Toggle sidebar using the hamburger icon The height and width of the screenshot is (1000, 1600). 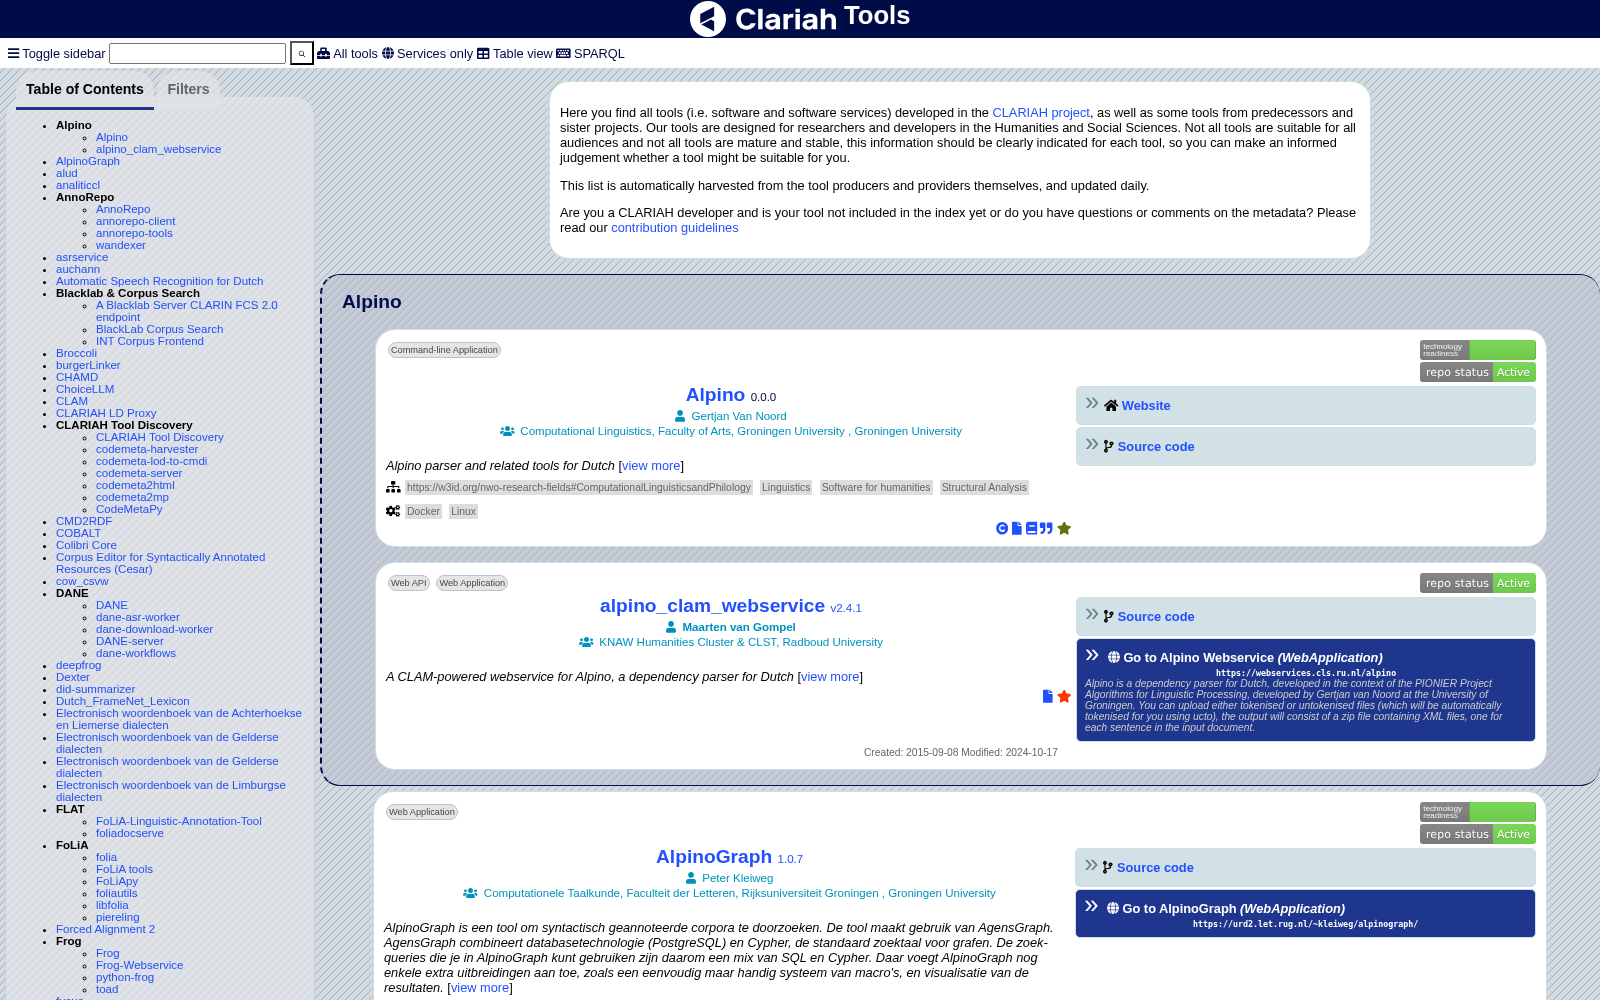click(x=13, y=53)
